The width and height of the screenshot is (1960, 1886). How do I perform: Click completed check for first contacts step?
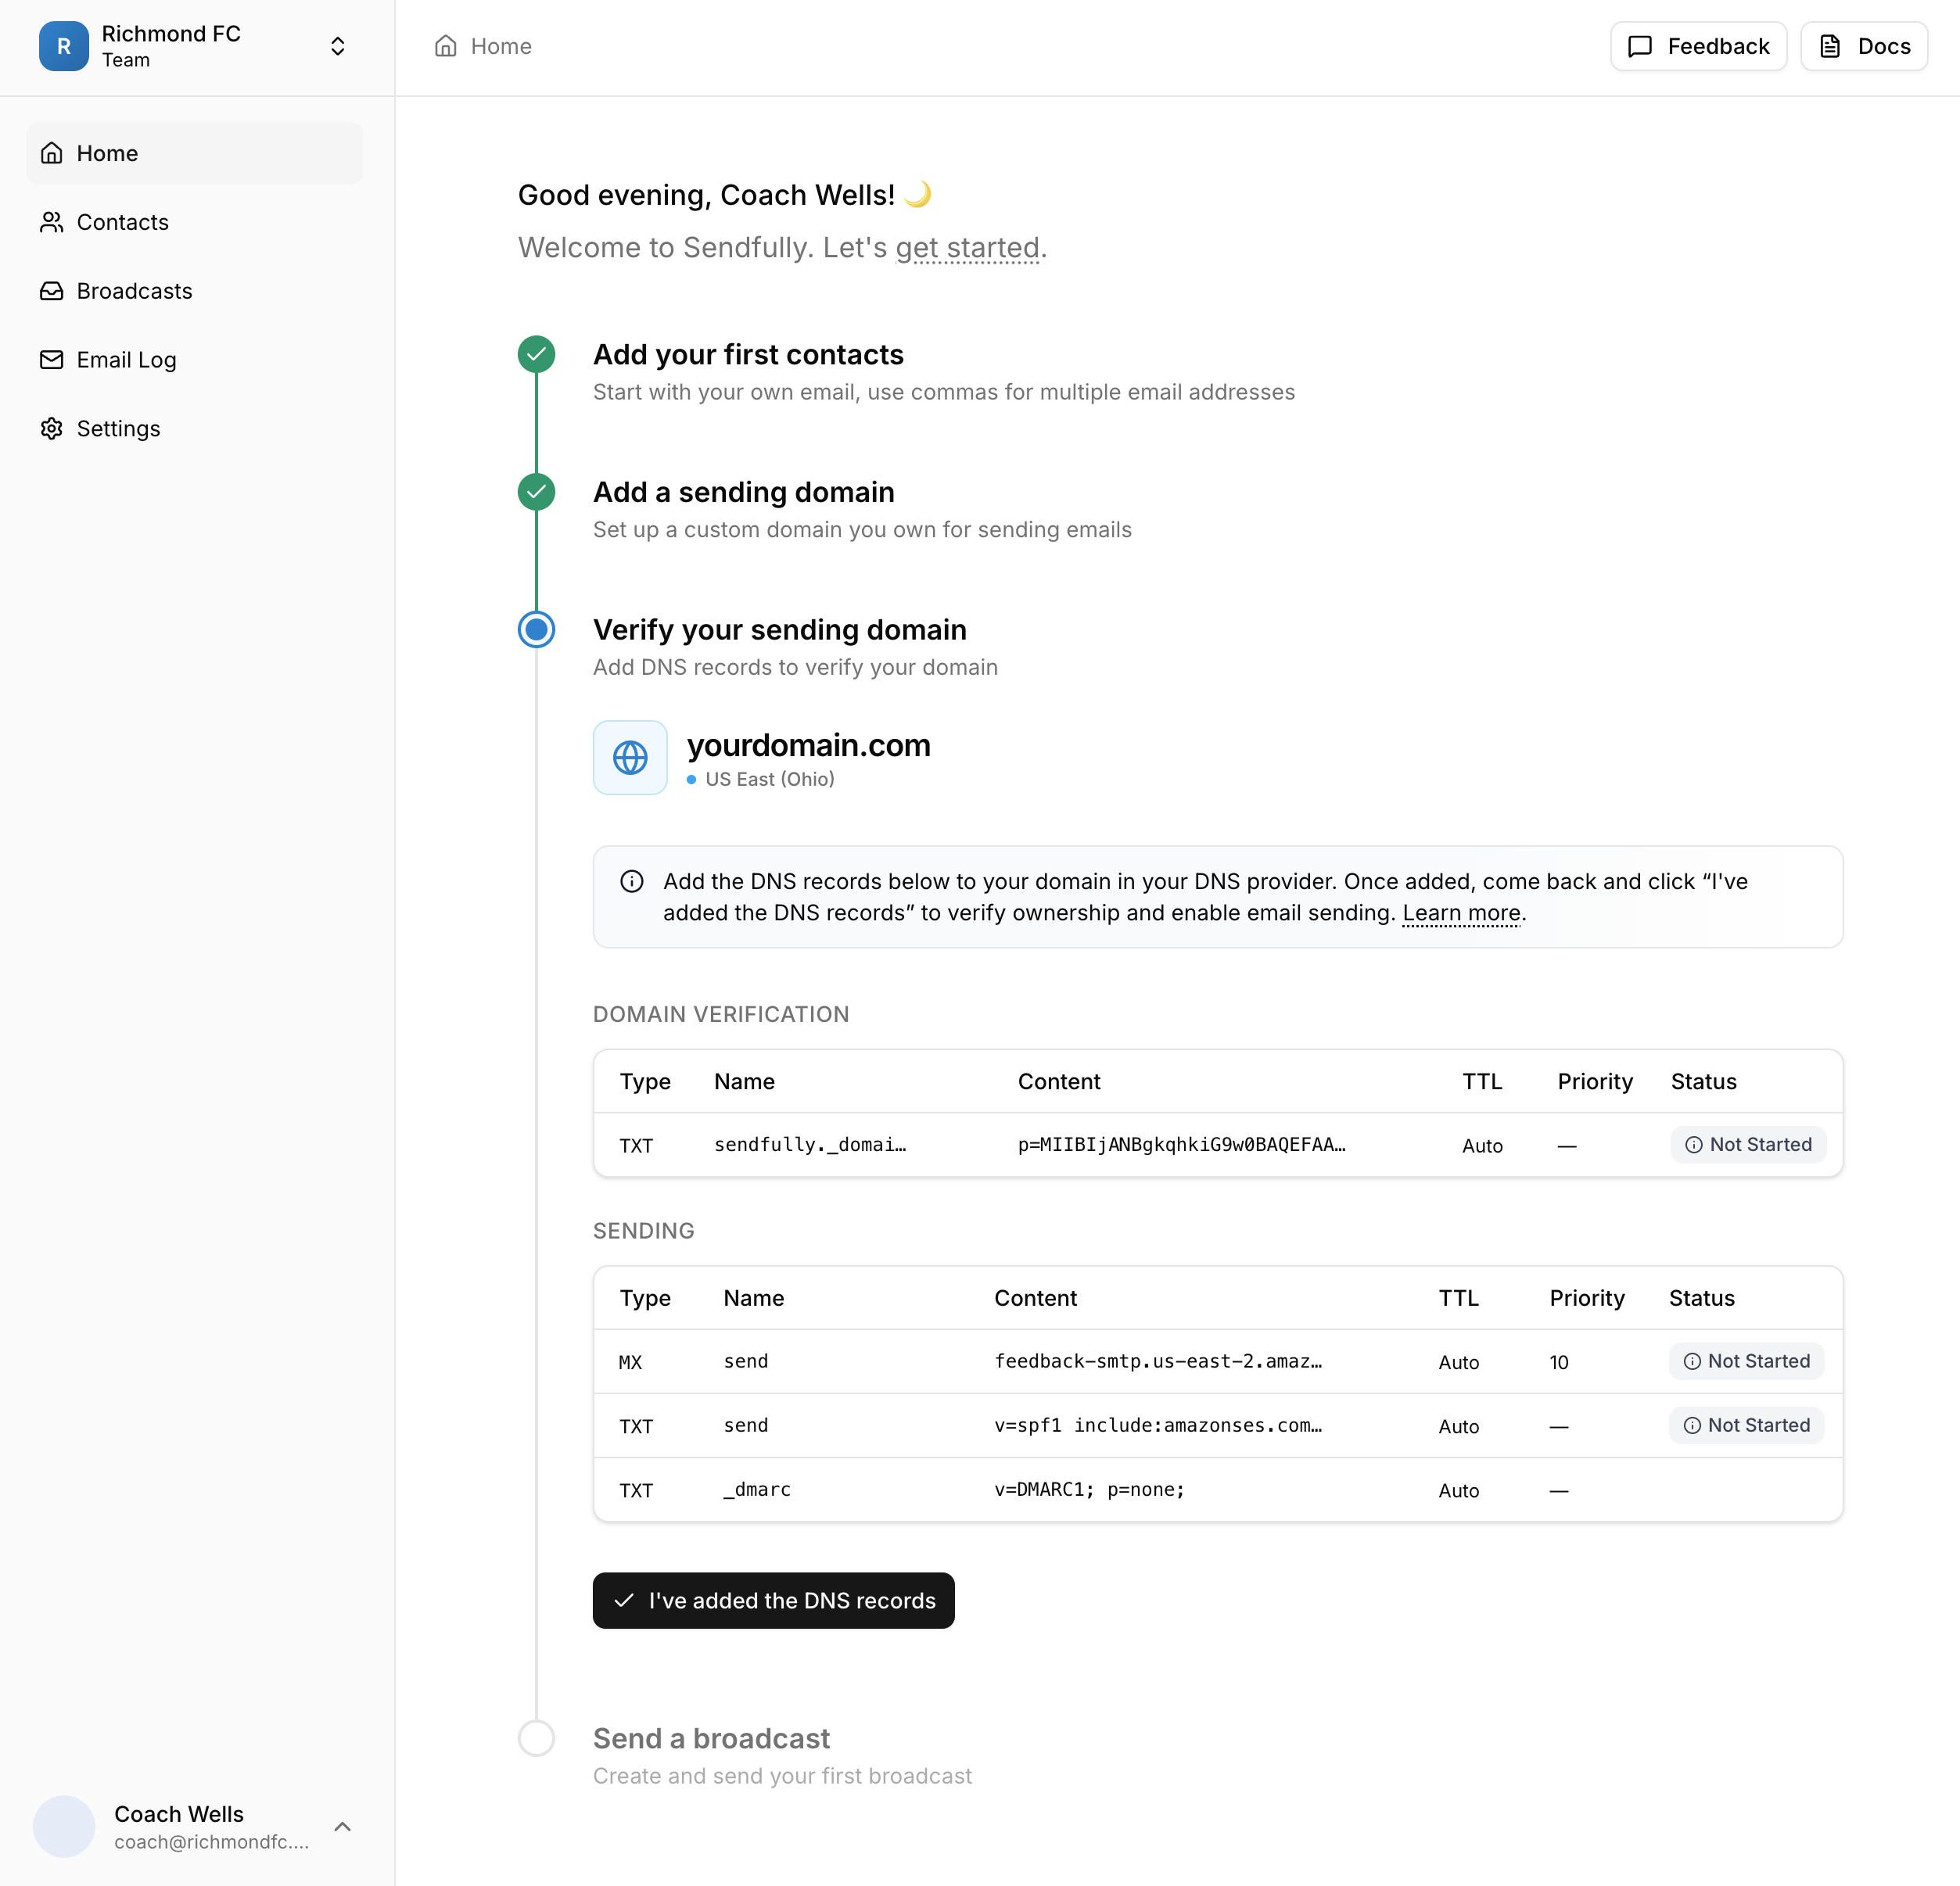point(537,354)
